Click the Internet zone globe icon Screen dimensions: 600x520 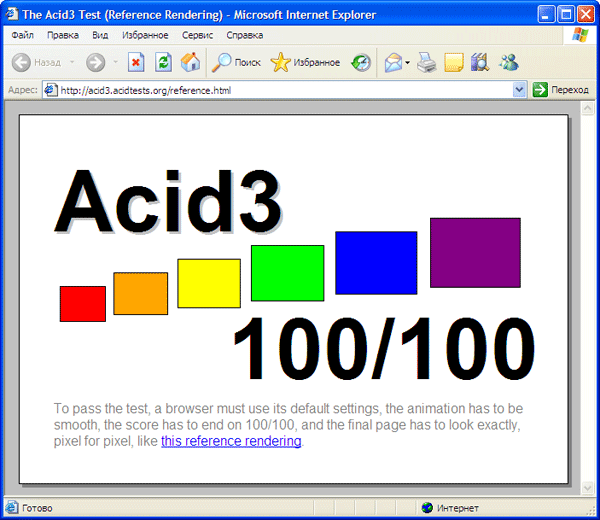click(x=427, y=508)
